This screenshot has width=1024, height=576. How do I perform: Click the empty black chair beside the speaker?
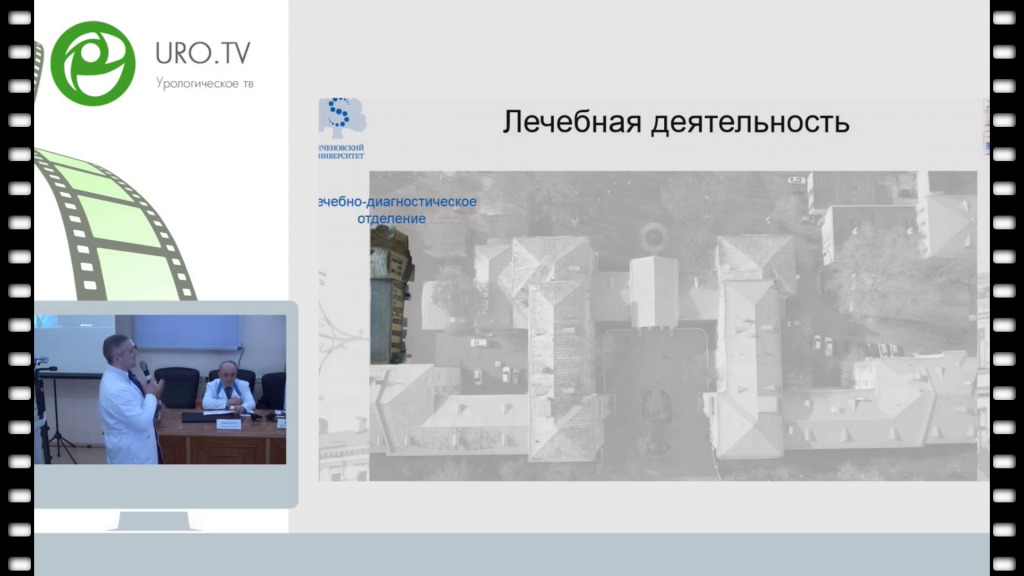[180, 385]
